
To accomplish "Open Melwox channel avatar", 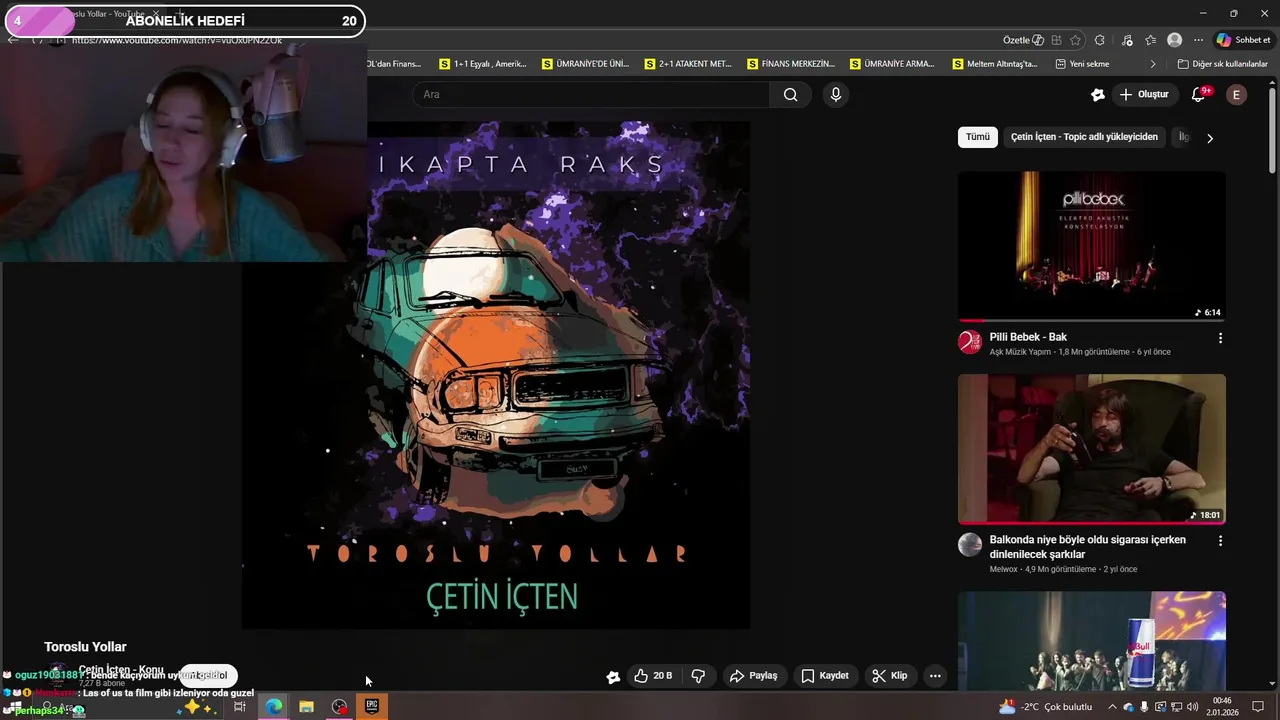I will (x=970, y=545).
